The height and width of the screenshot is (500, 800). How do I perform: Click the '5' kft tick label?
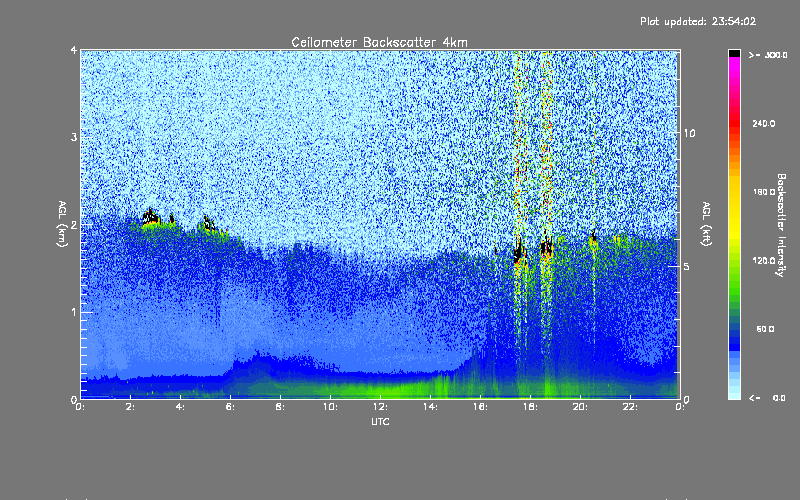coord(686,266)
